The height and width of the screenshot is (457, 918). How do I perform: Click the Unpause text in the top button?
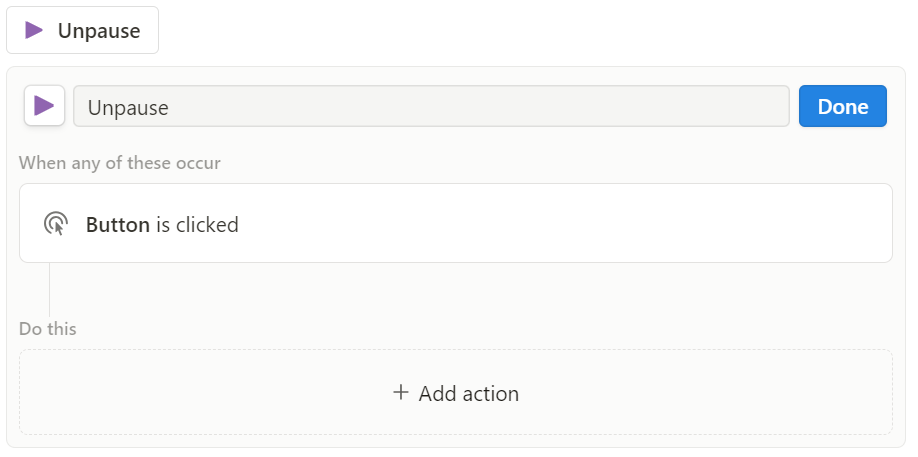[x=99, y=31]
